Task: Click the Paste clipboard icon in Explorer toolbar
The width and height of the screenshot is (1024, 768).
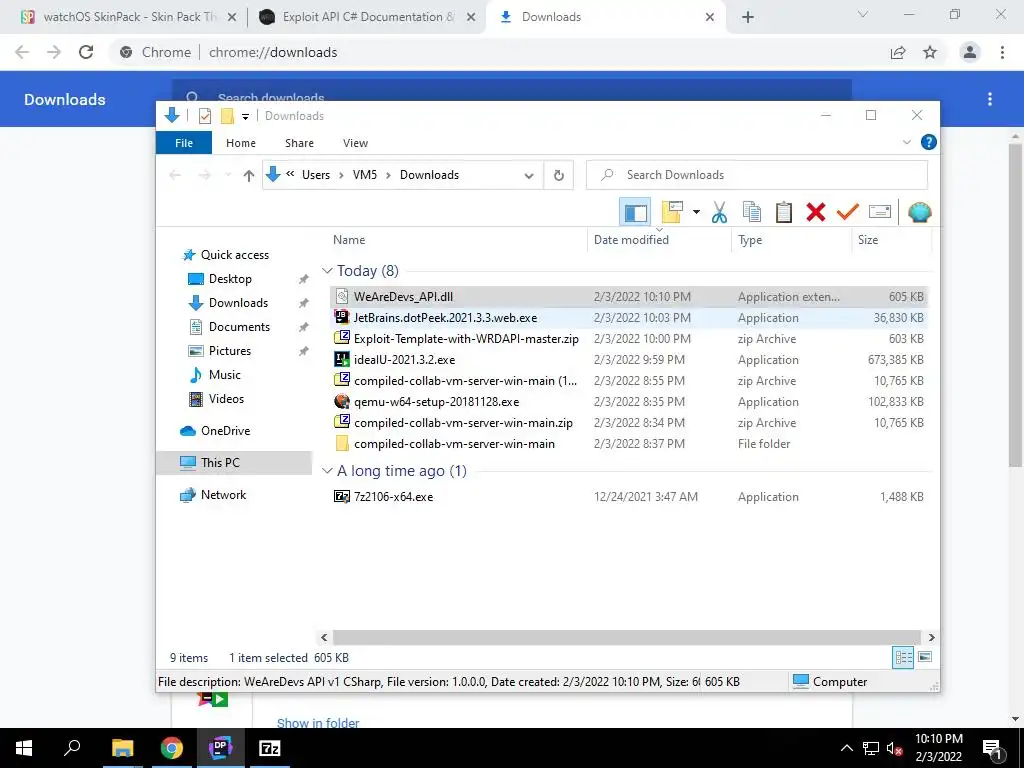Action: 784,212
